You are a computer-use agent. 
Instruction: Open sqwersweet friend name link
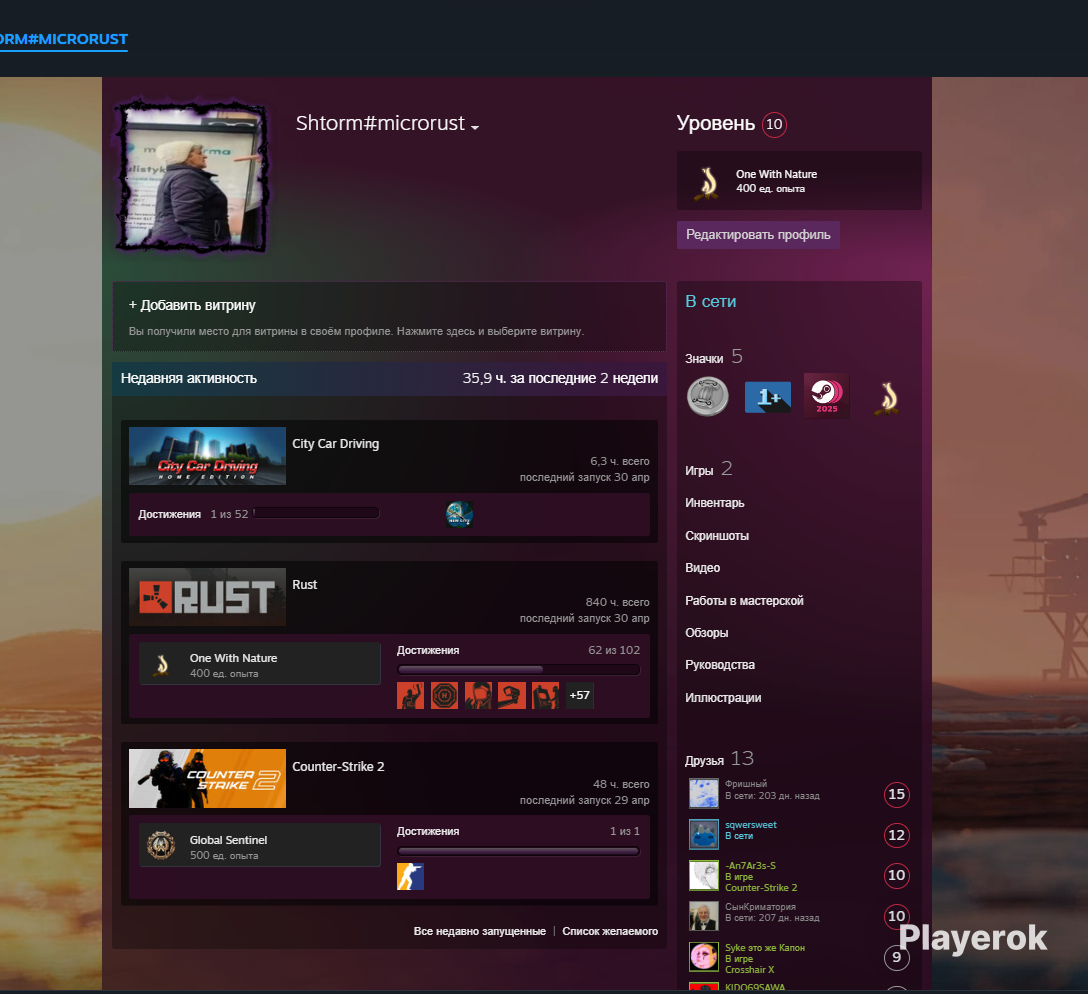751,825
